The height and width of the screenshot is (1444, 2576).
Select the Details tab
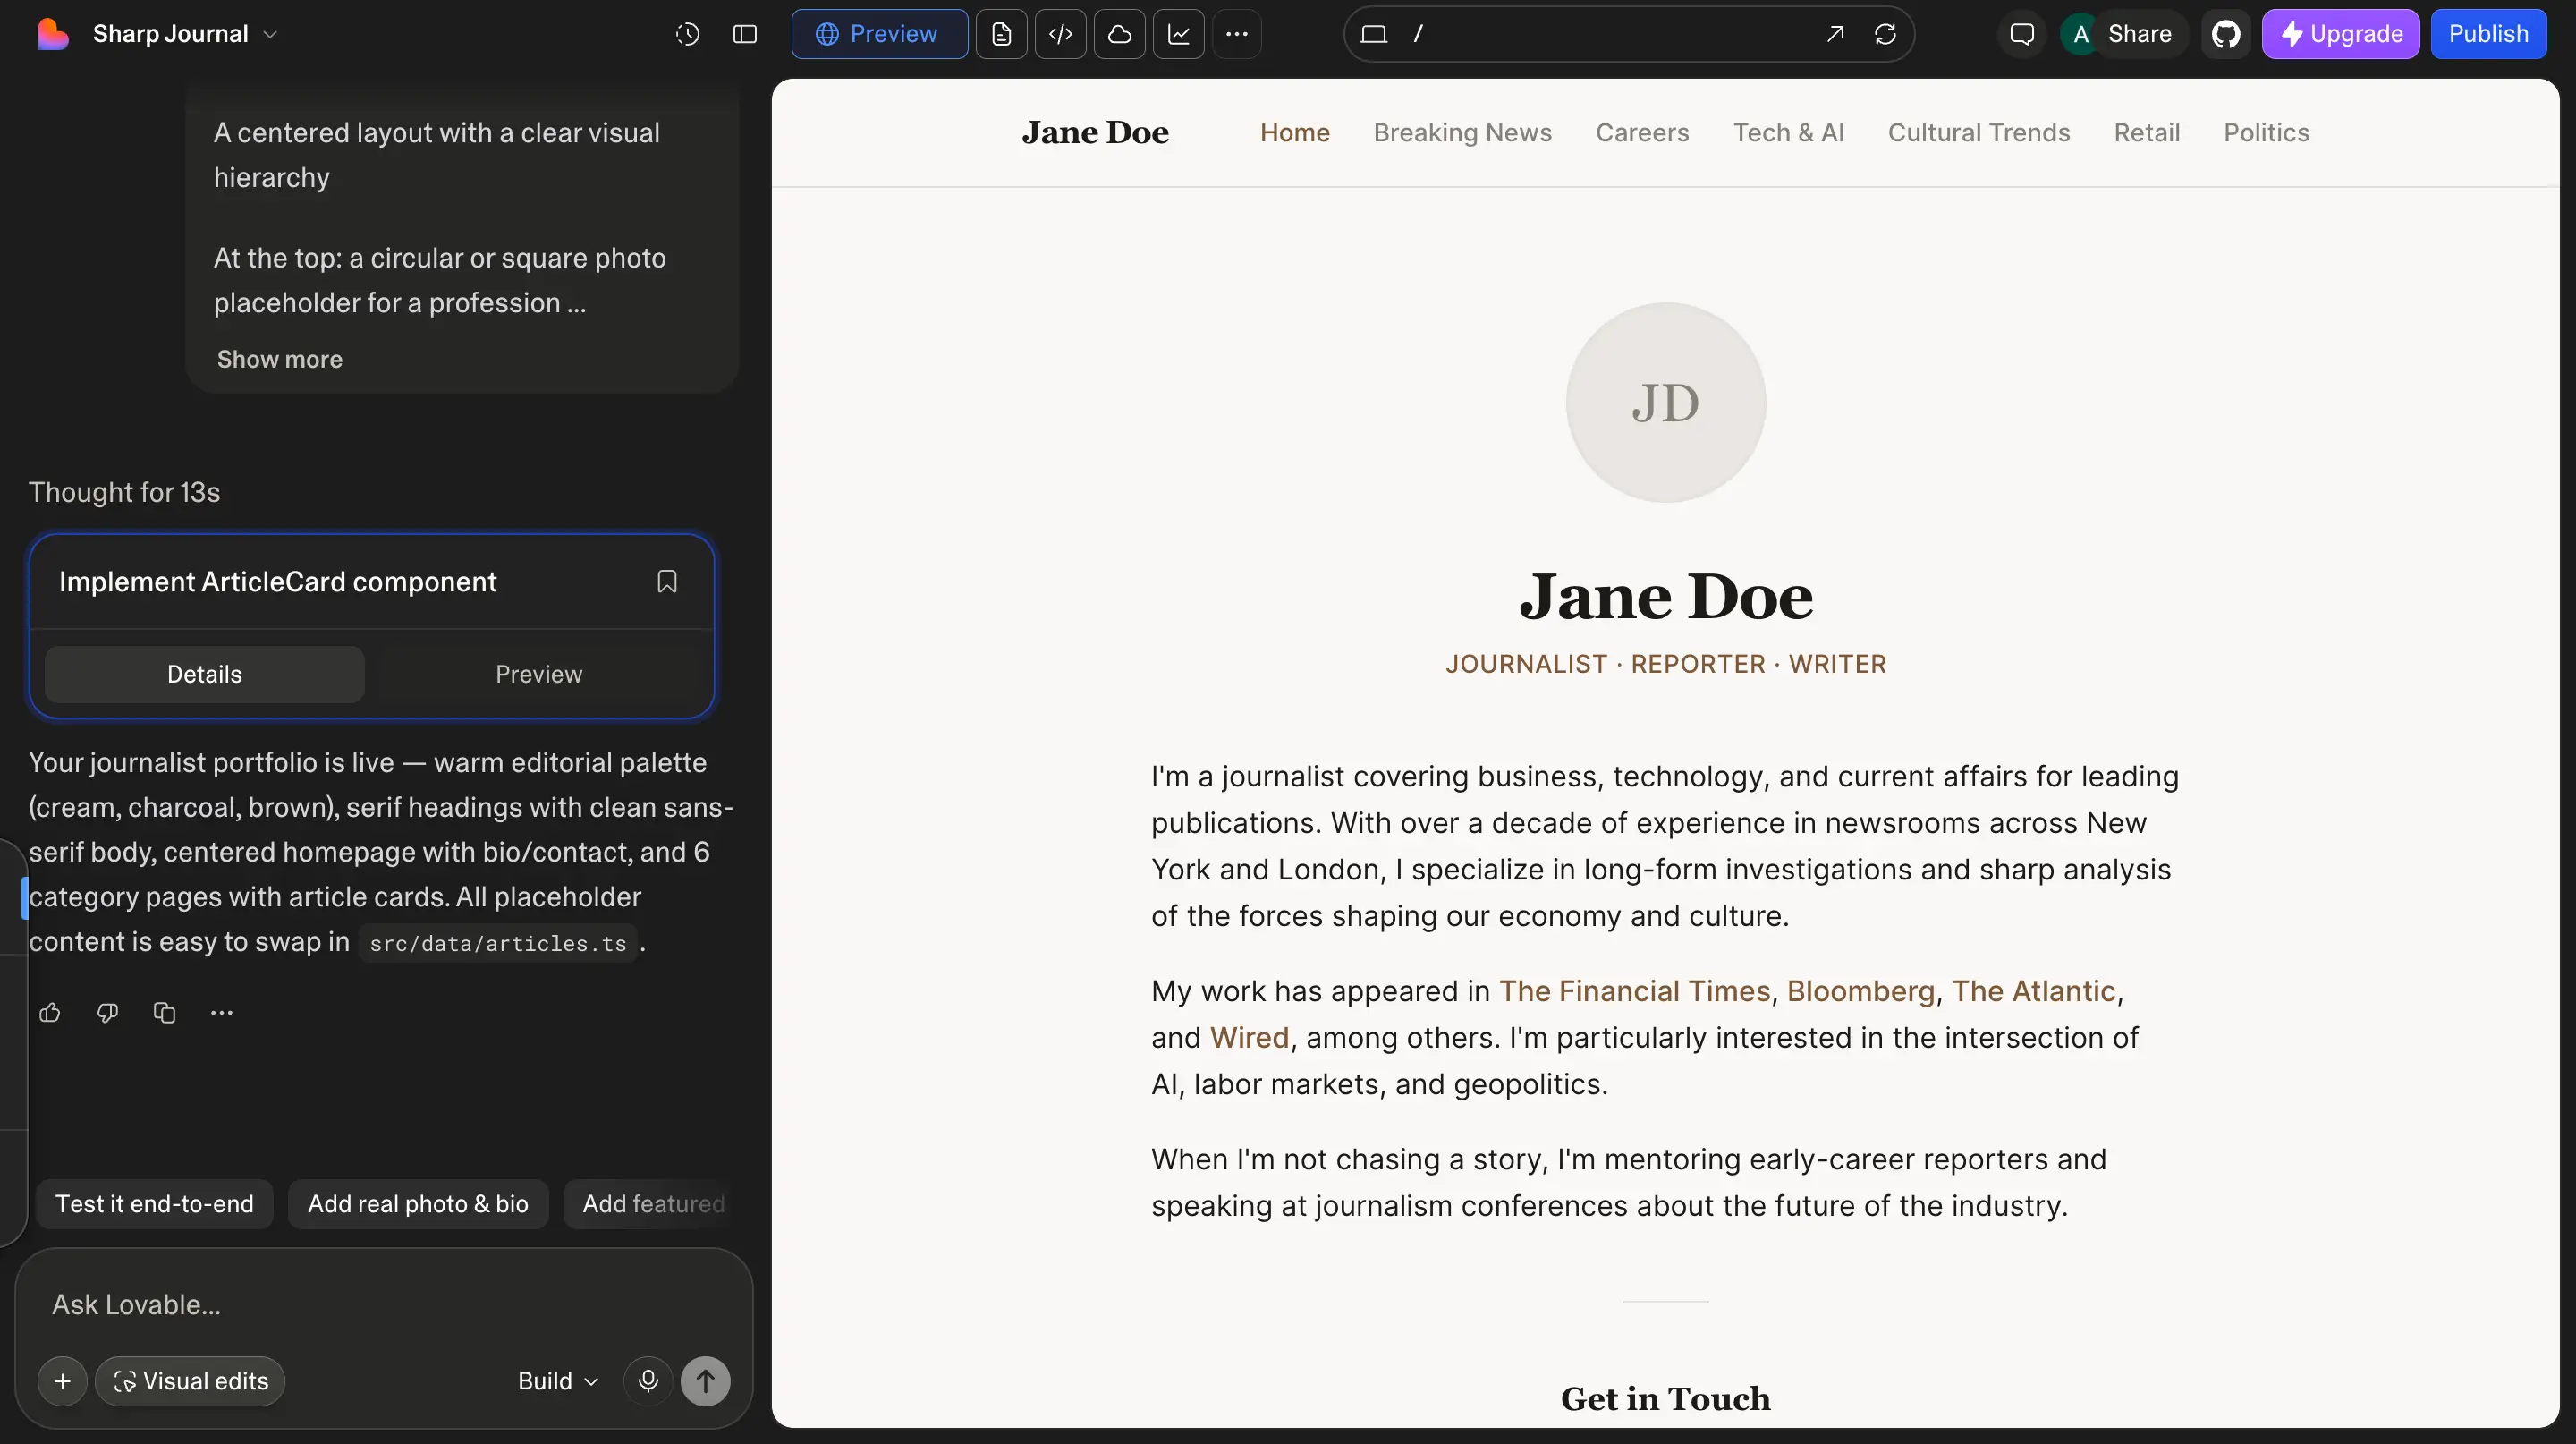pos(204,674)
